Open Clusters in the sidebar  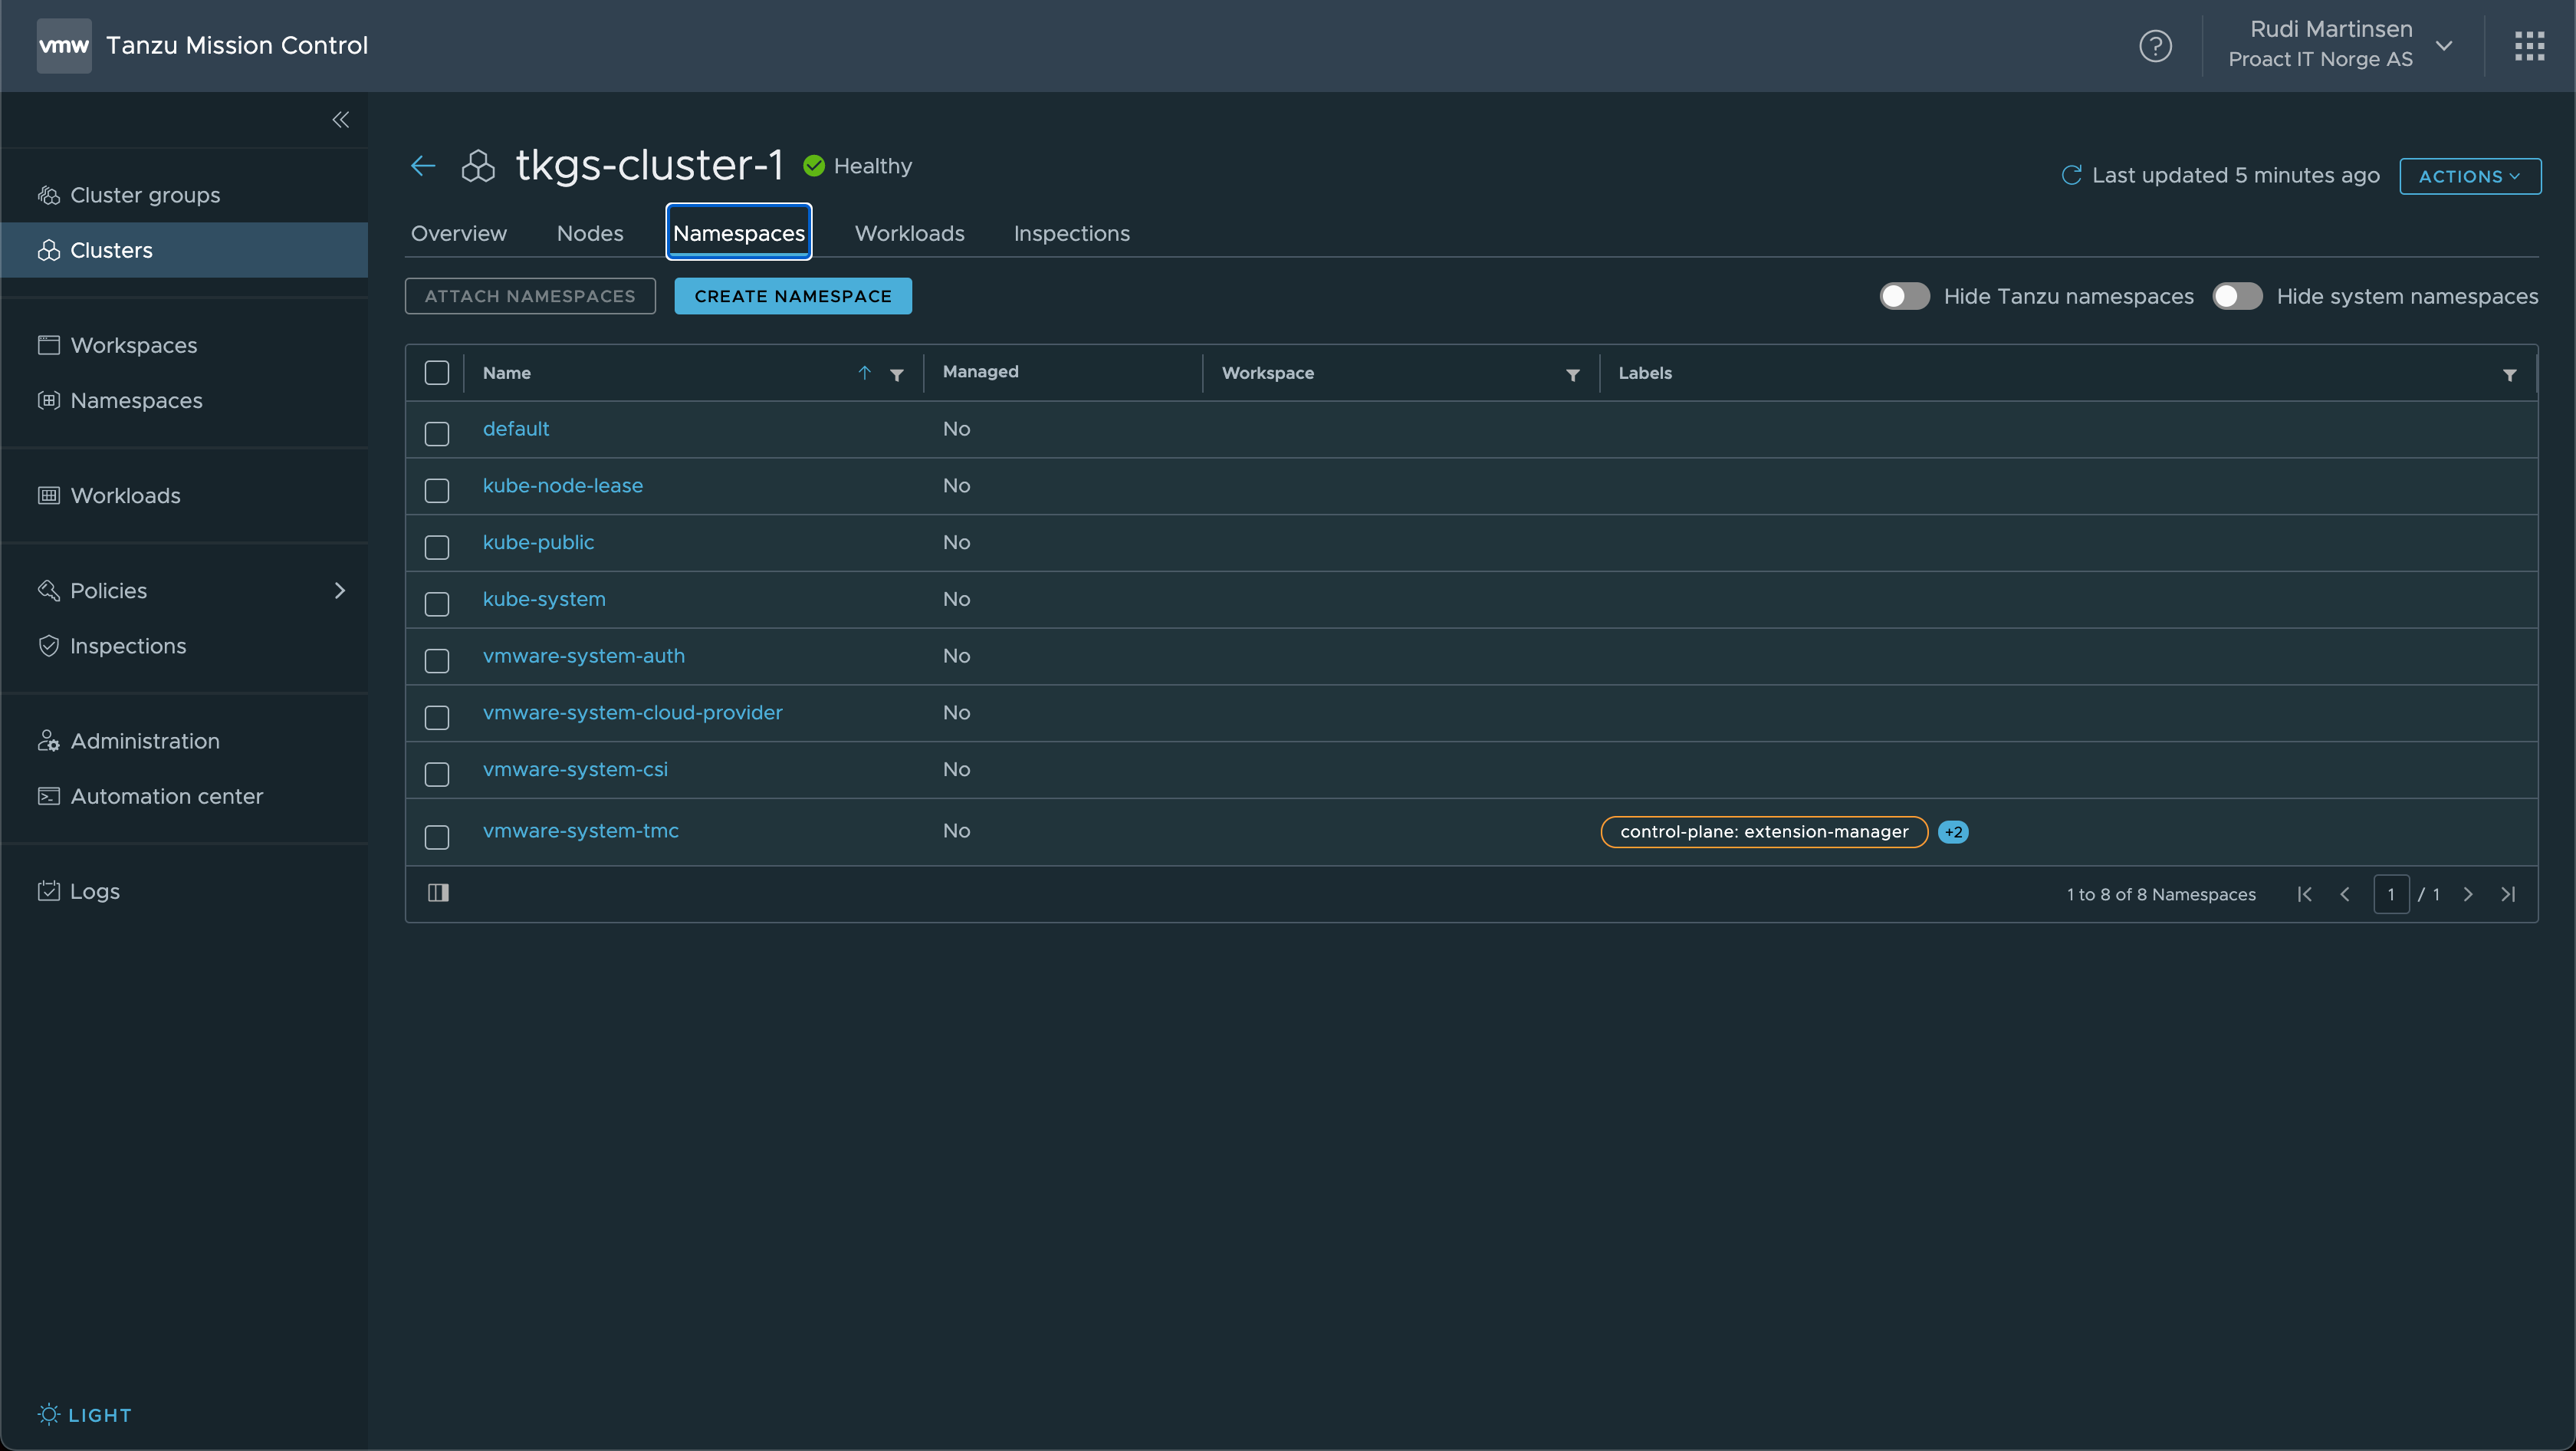(184, 250)
